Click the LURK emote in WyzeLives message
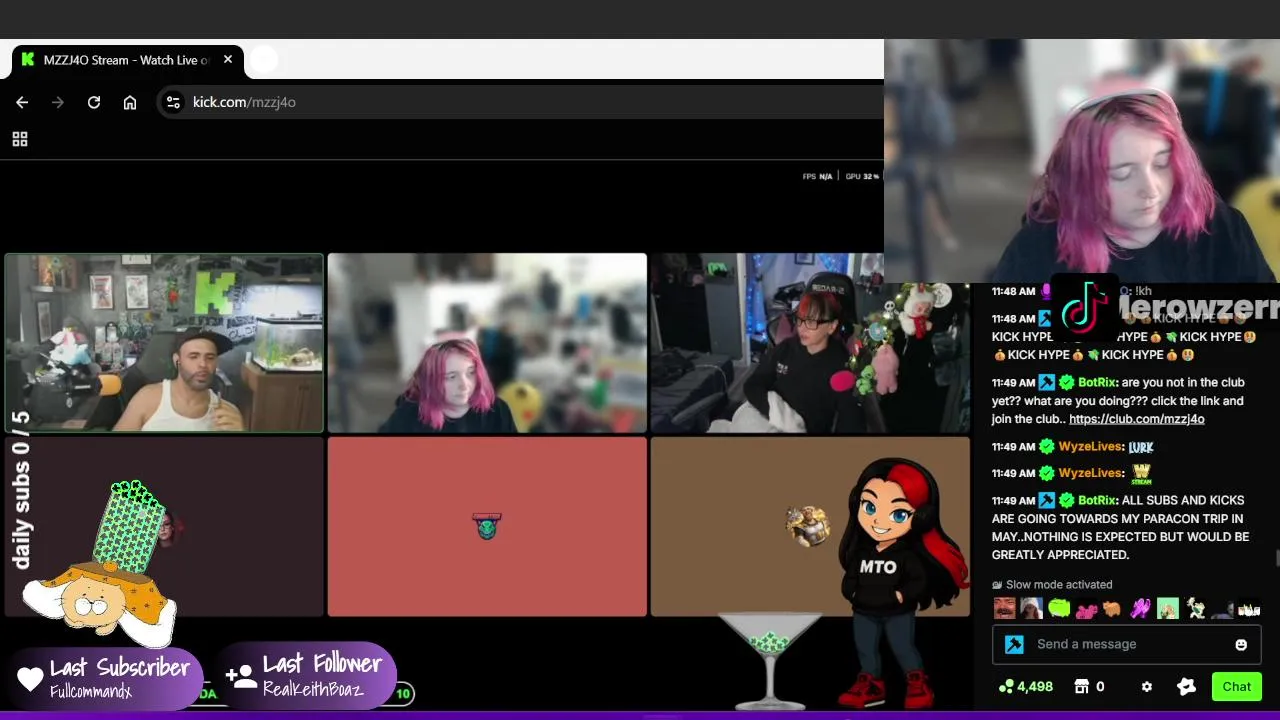The image size is (1280, 720). 1141,447
